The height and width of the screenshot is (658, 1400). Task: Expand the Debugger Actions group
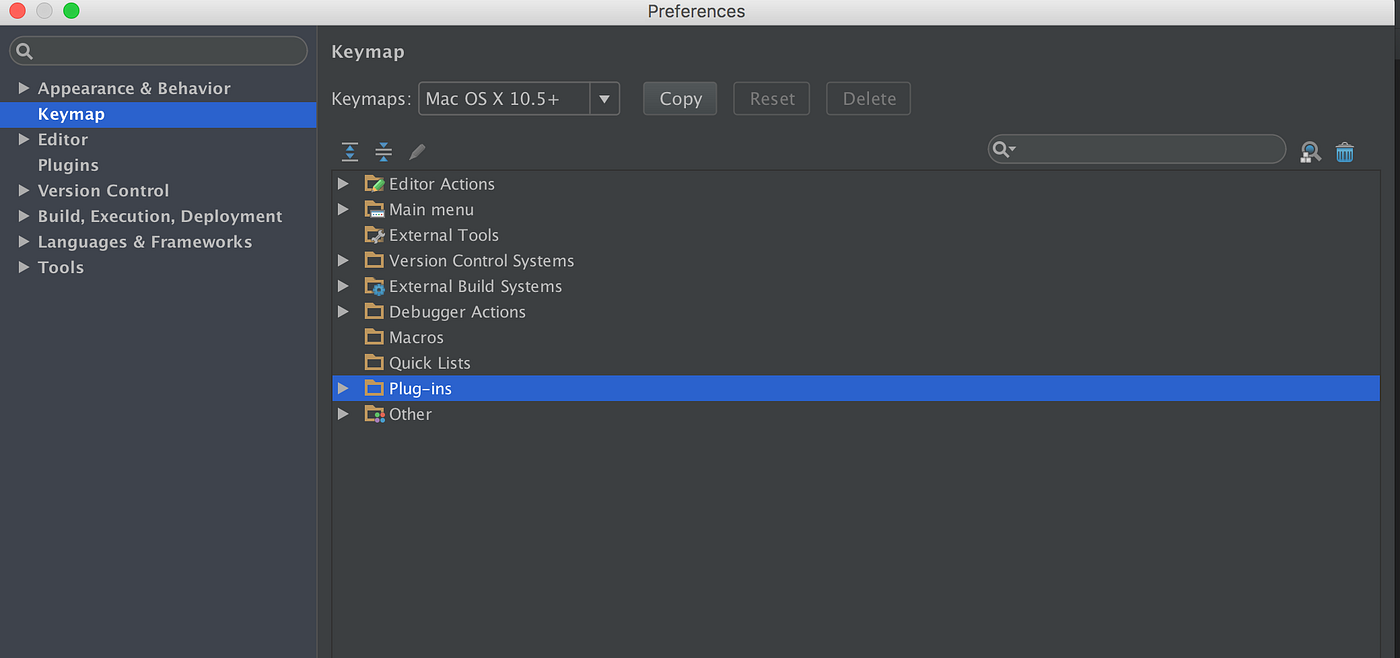coord(343,311)
